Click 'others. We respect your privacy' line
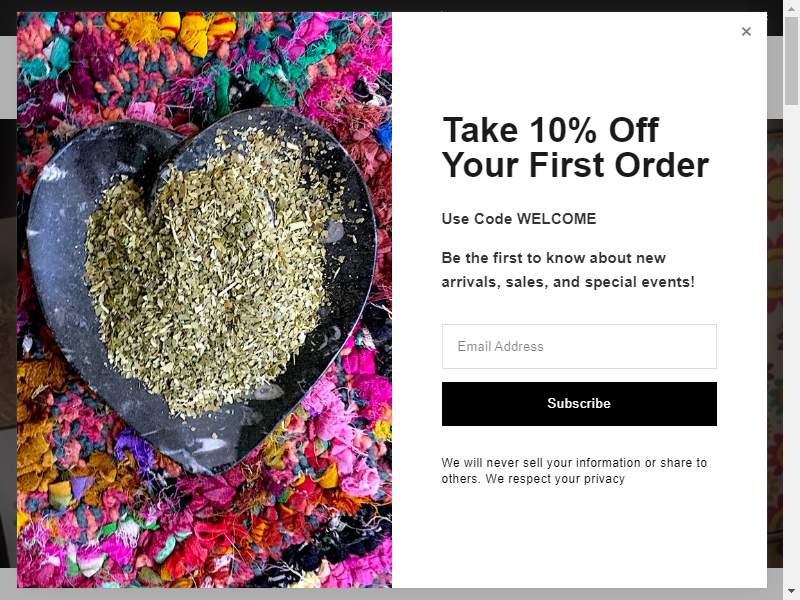 click(x=533, y=479)
